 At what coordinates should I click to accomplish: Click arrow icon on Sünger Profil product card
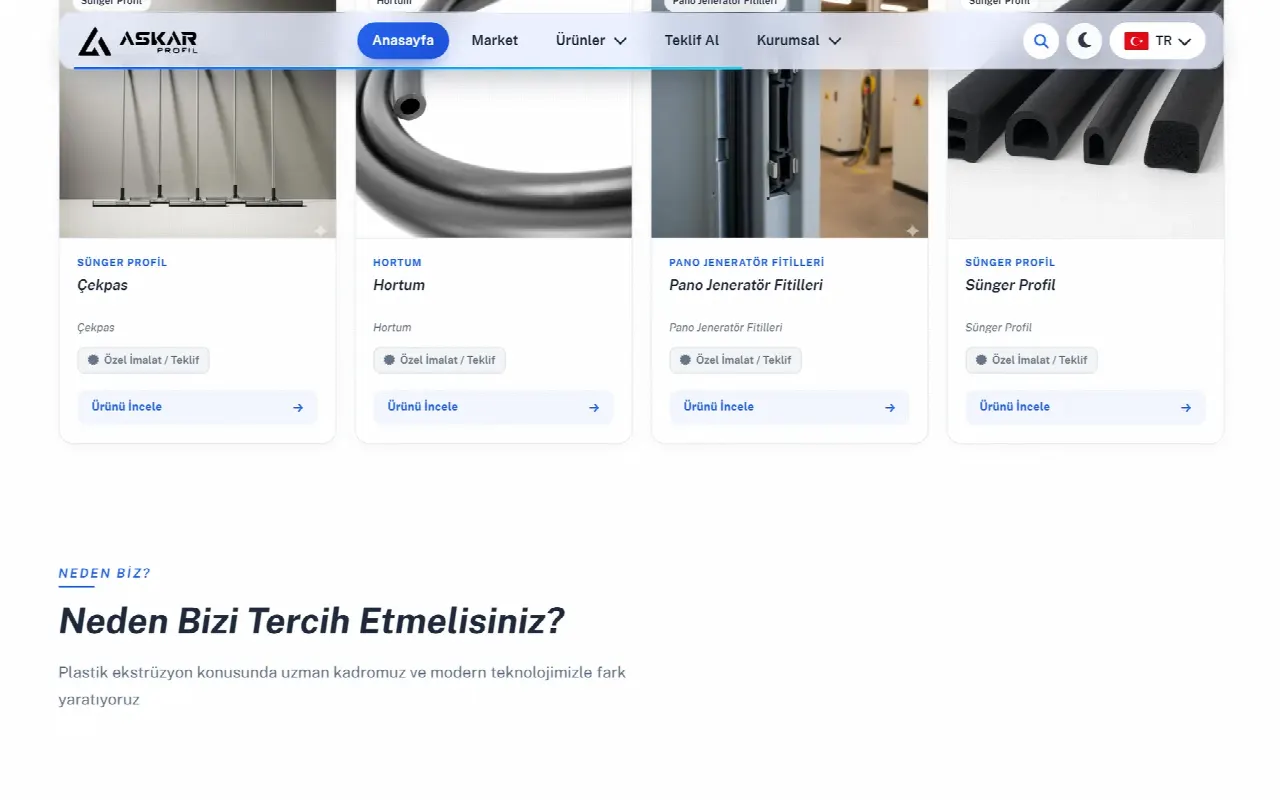coord(1186,408)
